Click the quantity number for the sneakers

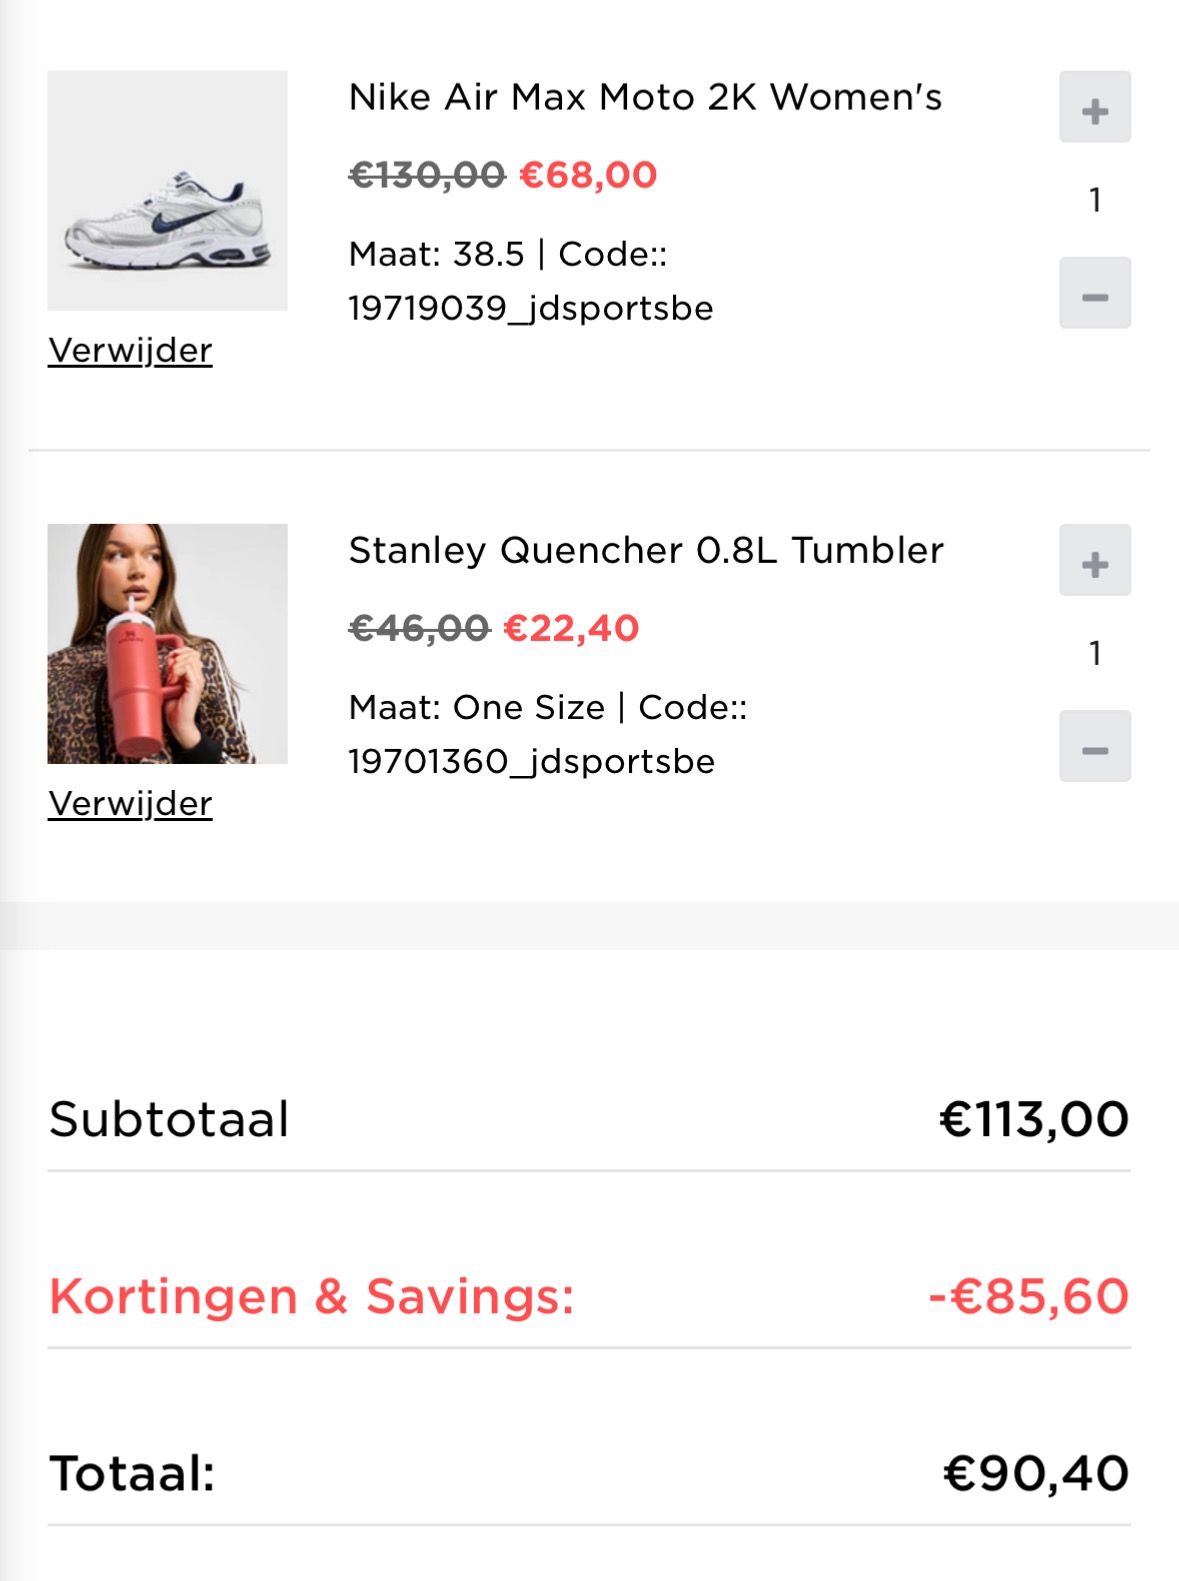coord(1096,200)
